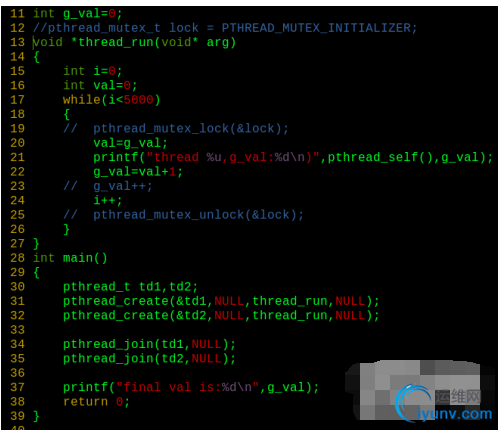498x430 pixels.
Task: Click the pthread_create(&td1,...) call
Action: 221,301
